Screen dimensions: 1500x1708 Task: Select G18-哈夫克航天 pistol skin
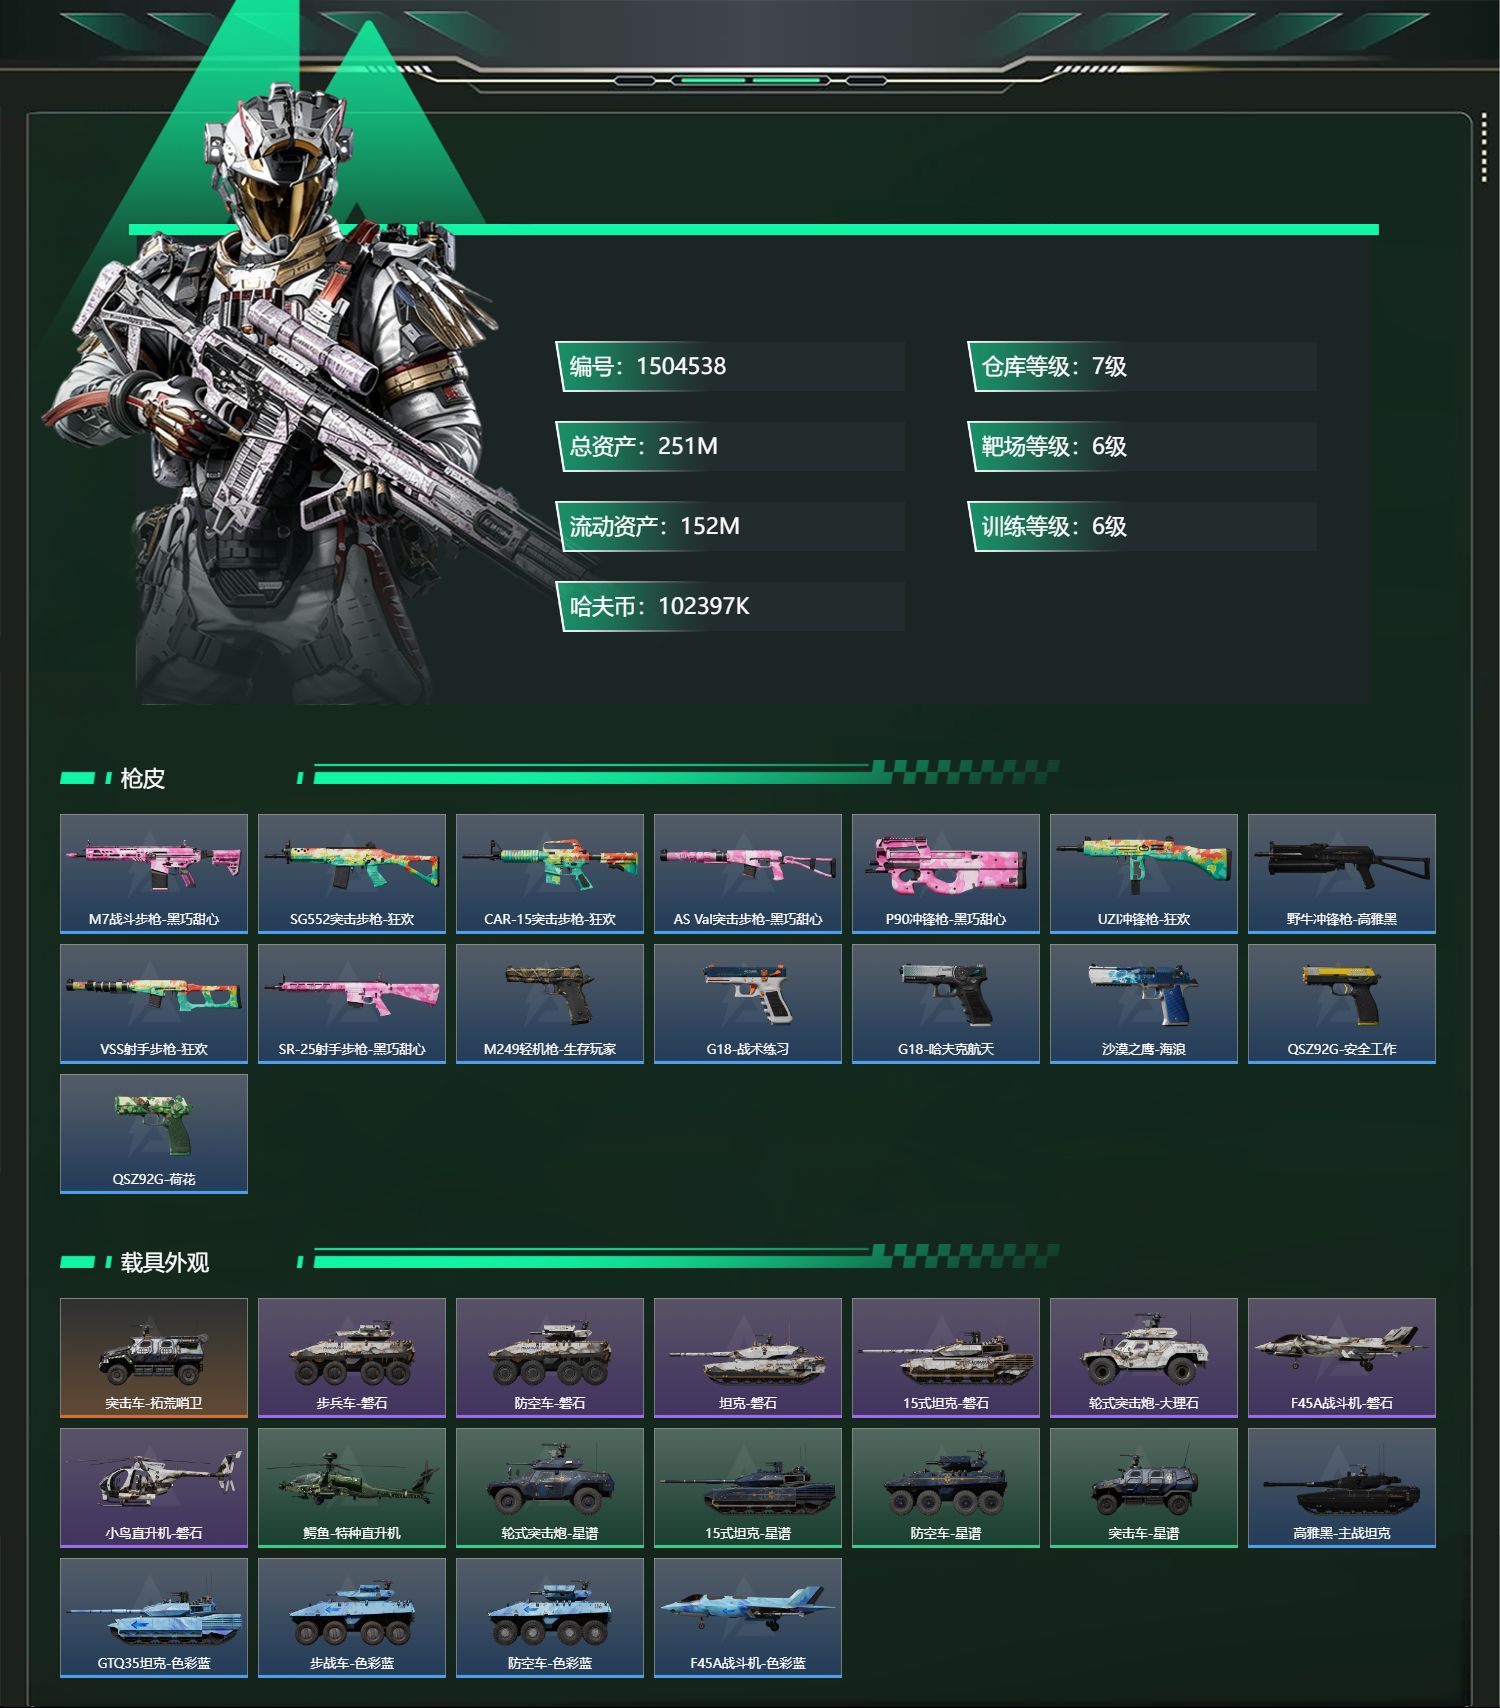pyautogui.click(x=946, y=1004)
